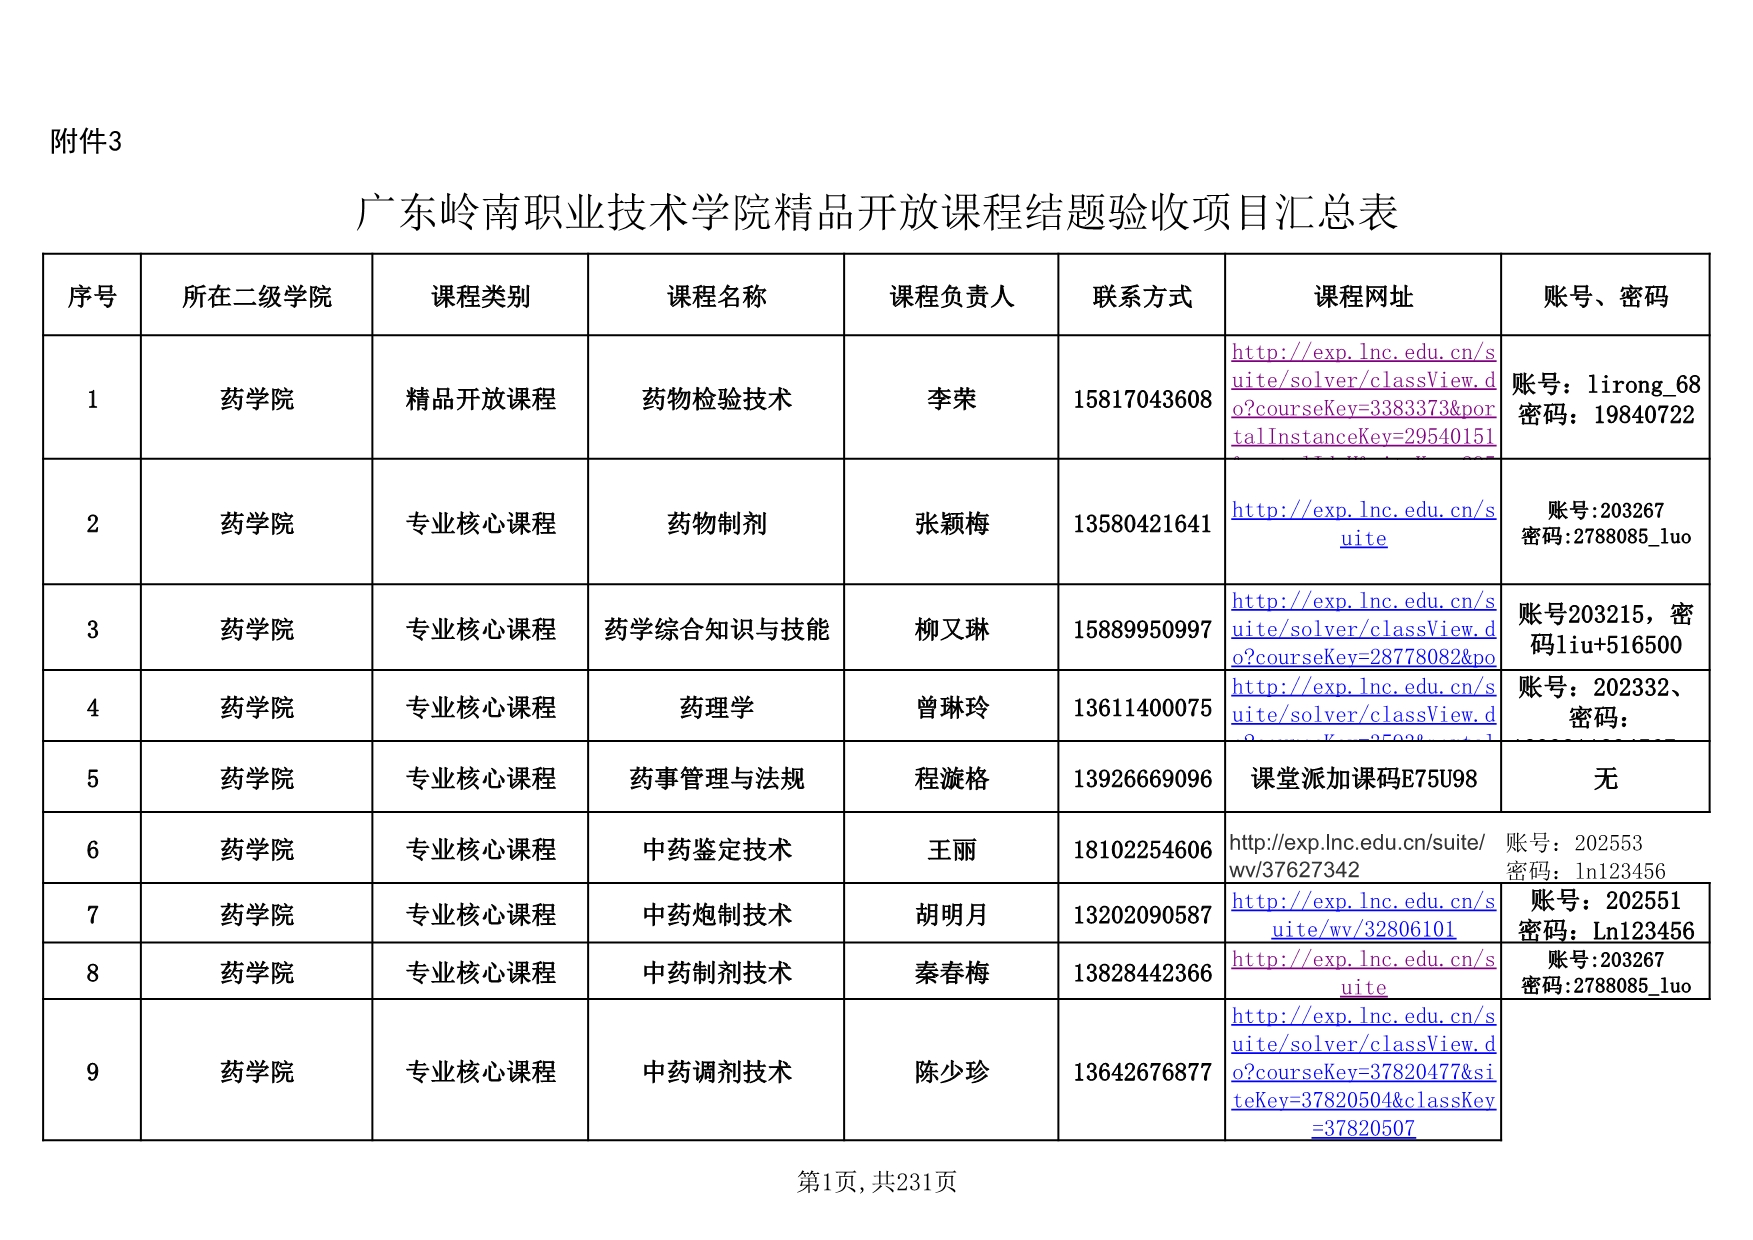Select the 联系方式 header cell
Viewport: 1753px width, 1240px height.
coord(1142,296)
